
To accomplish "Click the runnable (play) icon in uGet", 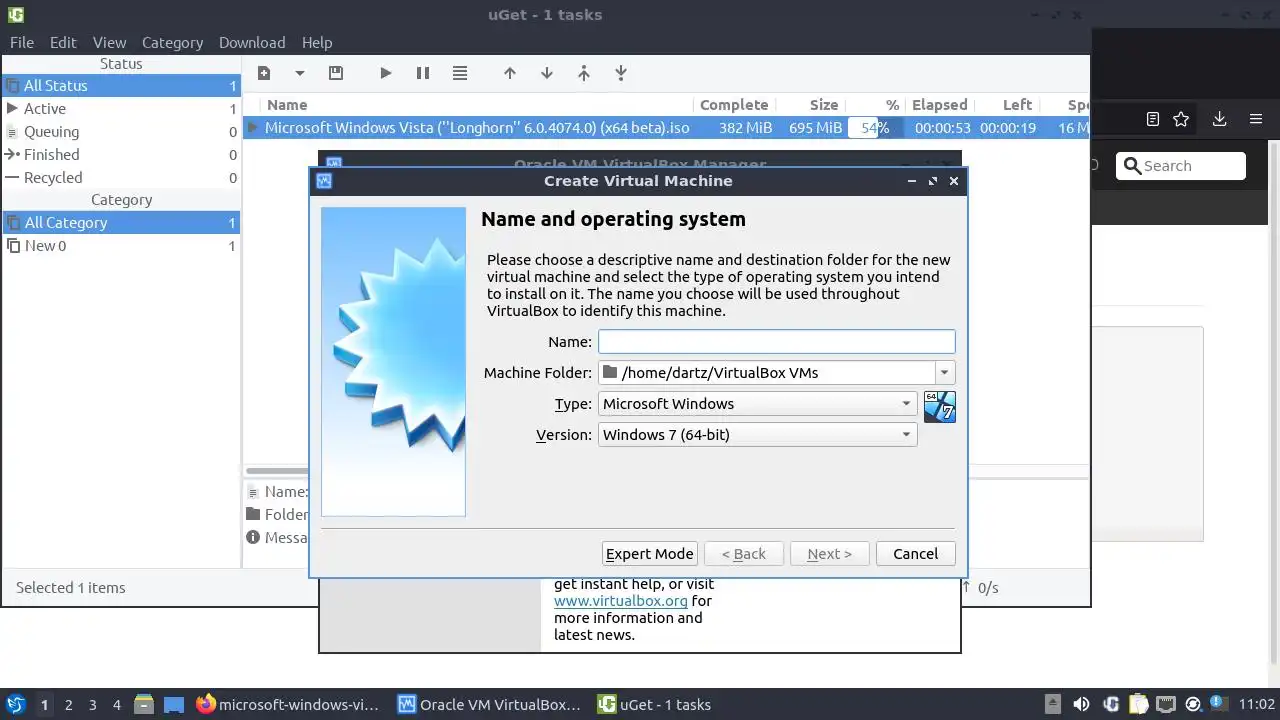I will tap(386, 73).
